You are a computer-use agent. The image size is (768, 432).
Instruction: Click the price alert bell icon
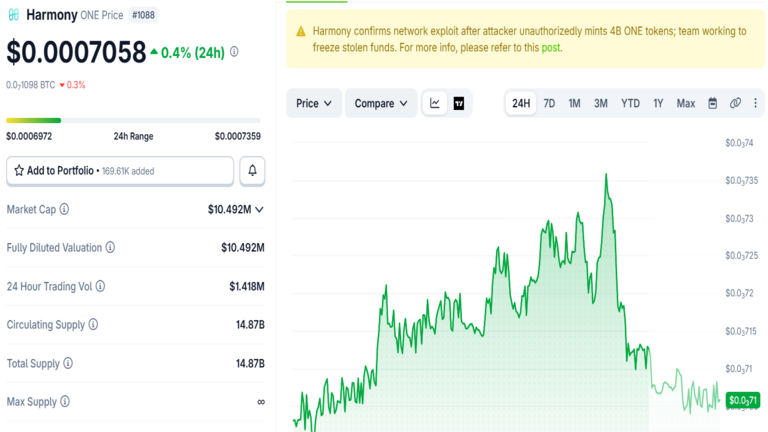(252, 170)
